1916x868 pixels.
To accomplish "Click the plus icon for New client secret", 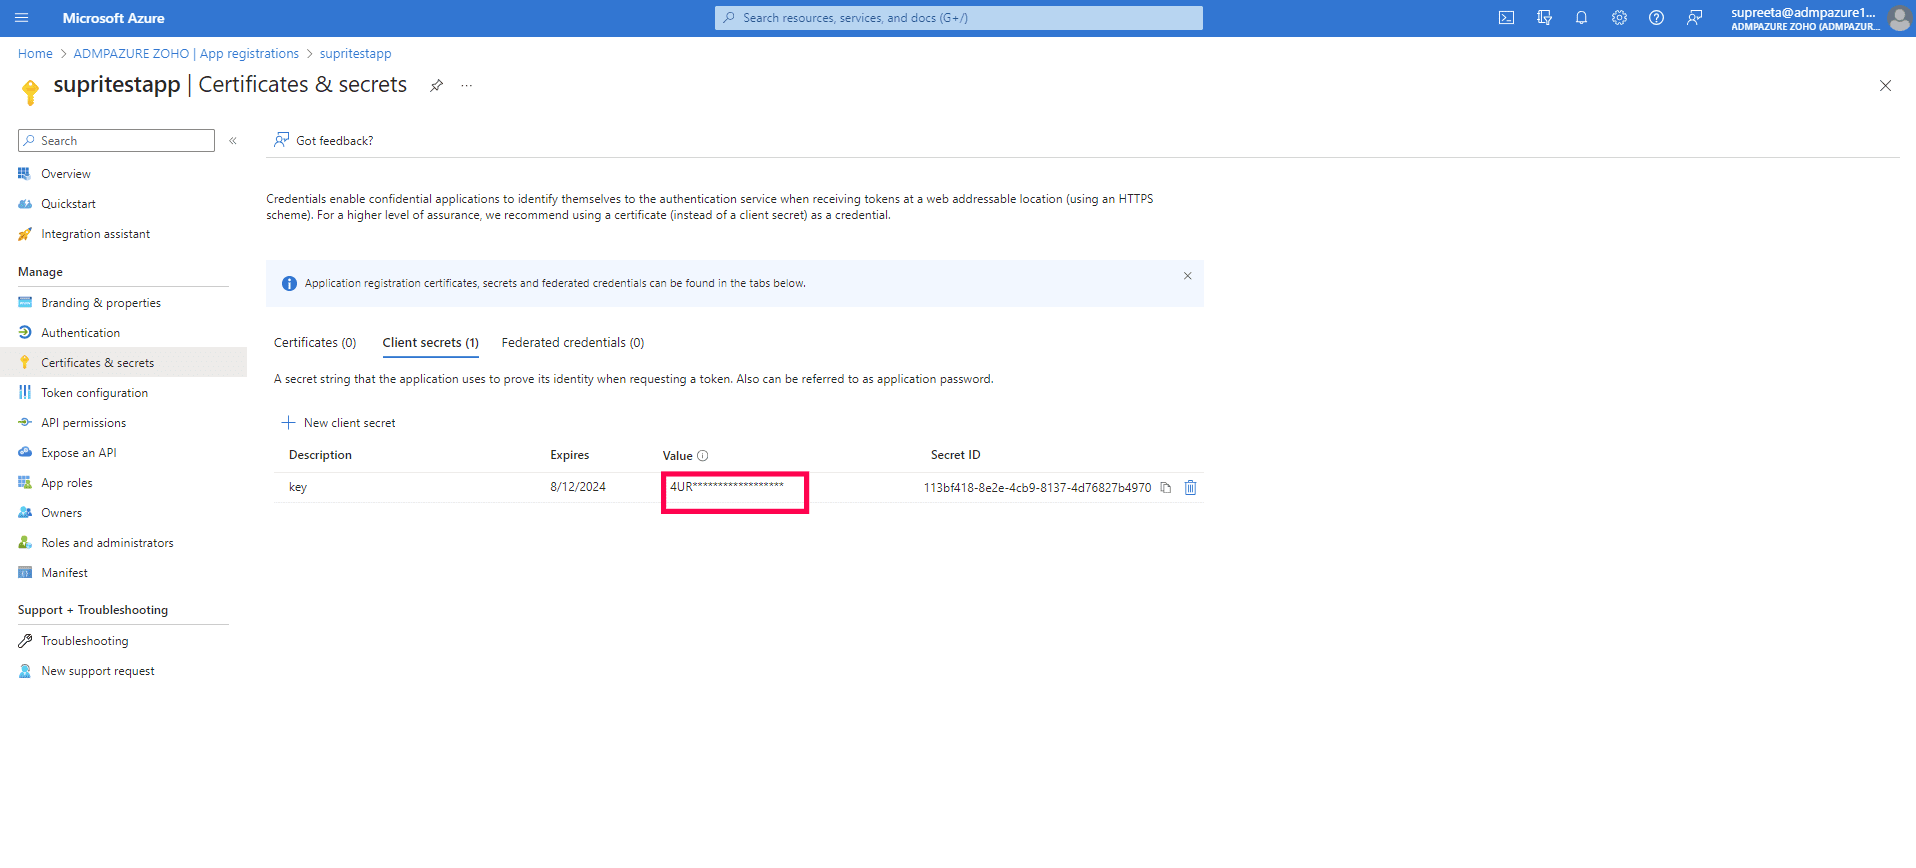I will [288, 423].
